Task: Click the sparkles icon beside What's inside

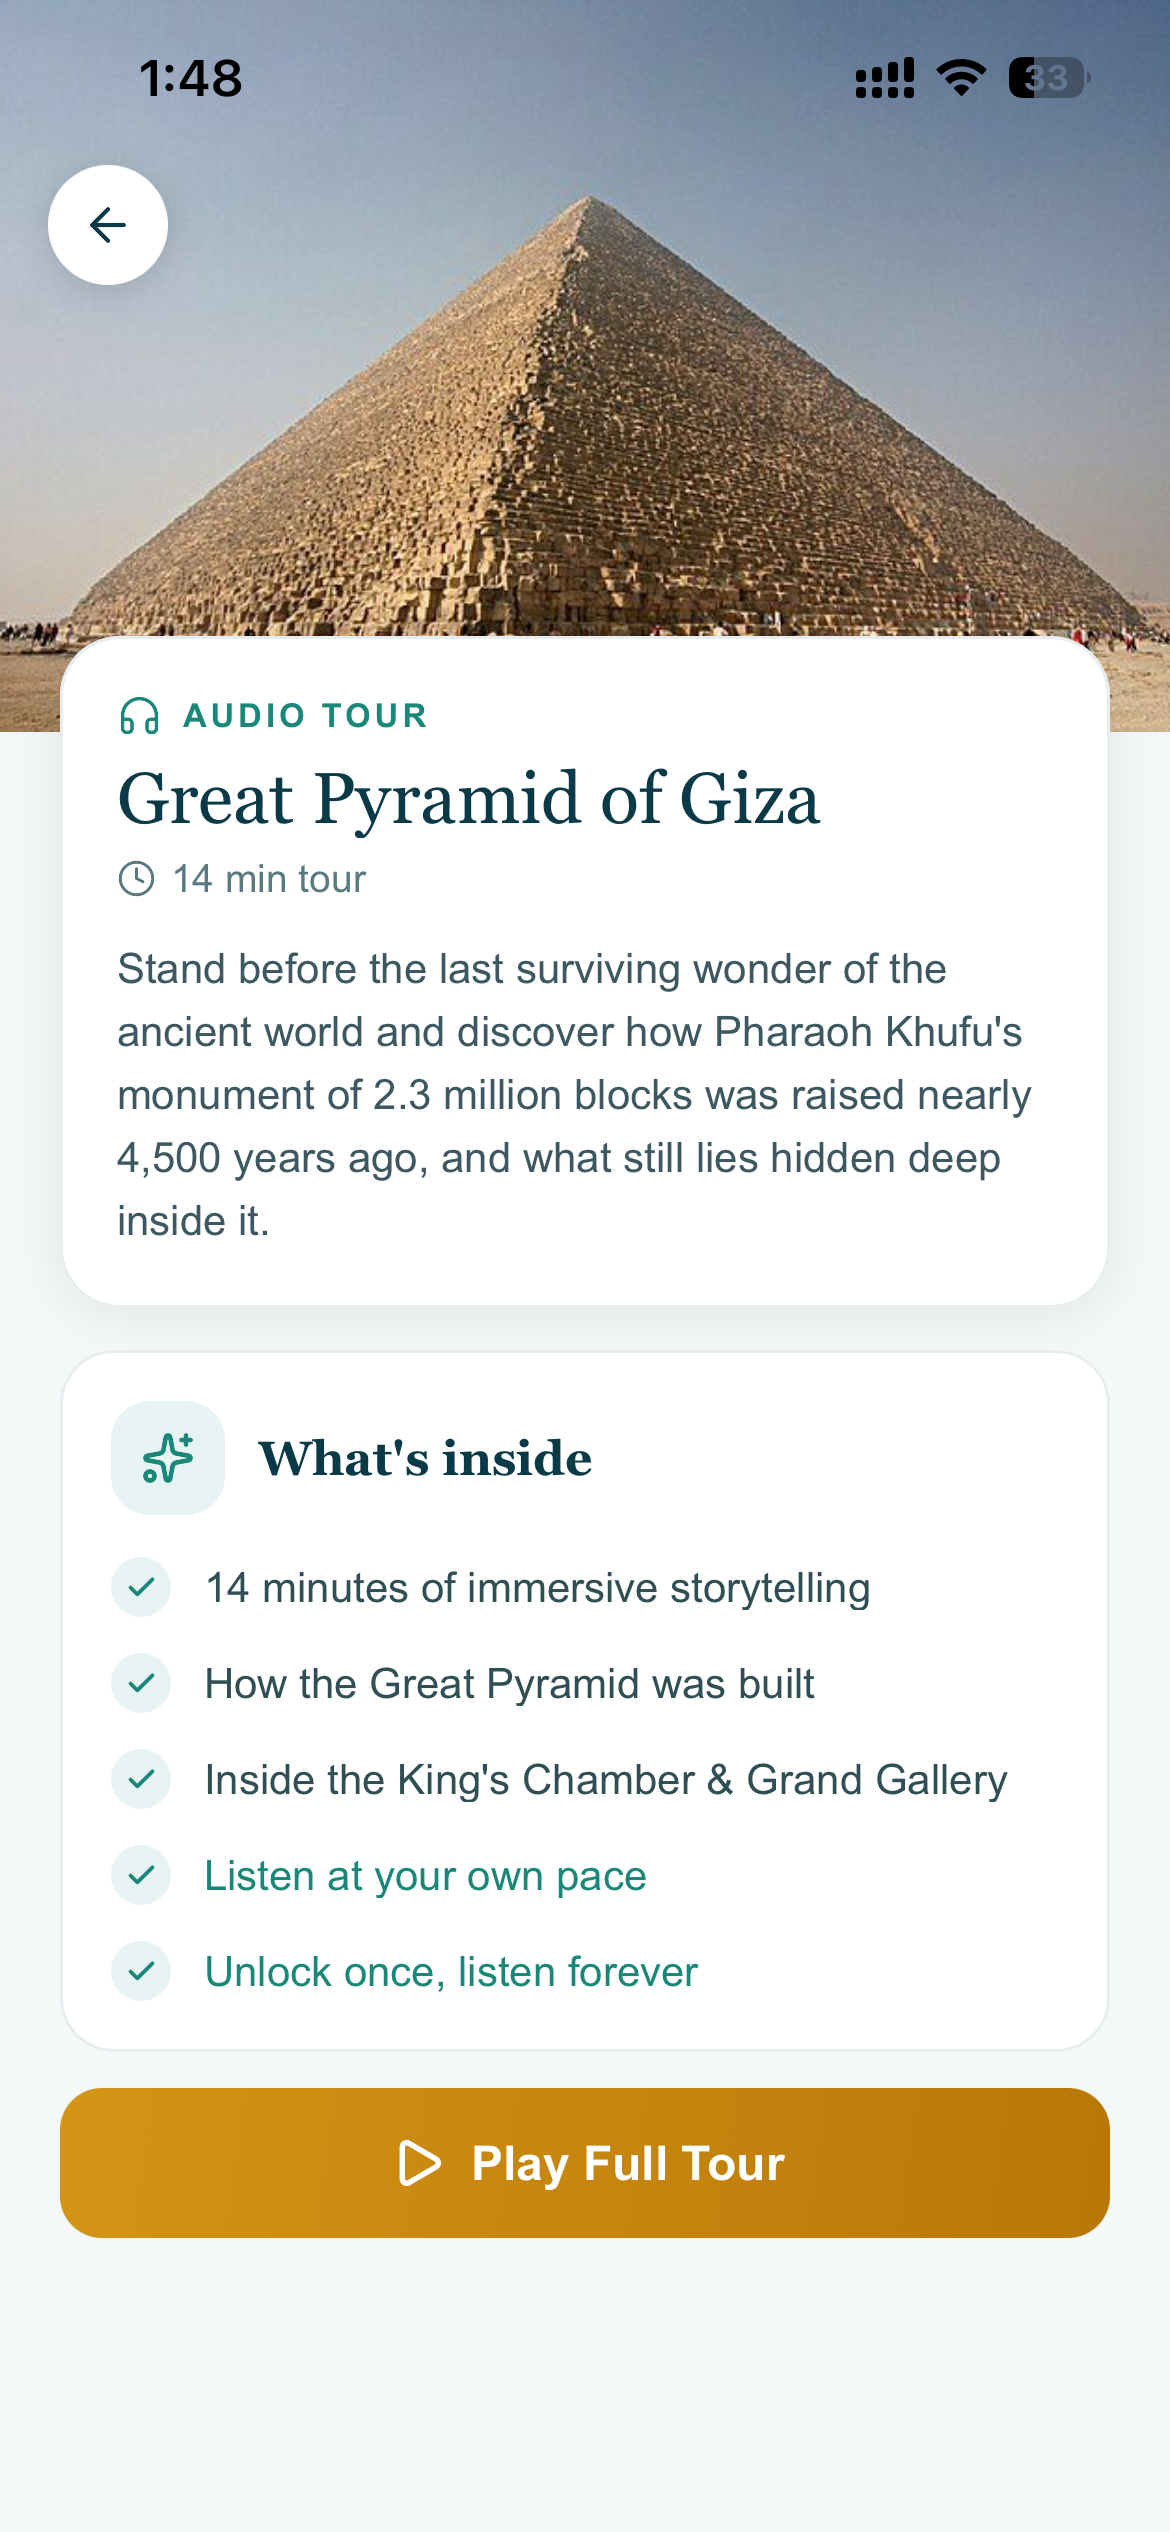Action: coord(168,1458)
